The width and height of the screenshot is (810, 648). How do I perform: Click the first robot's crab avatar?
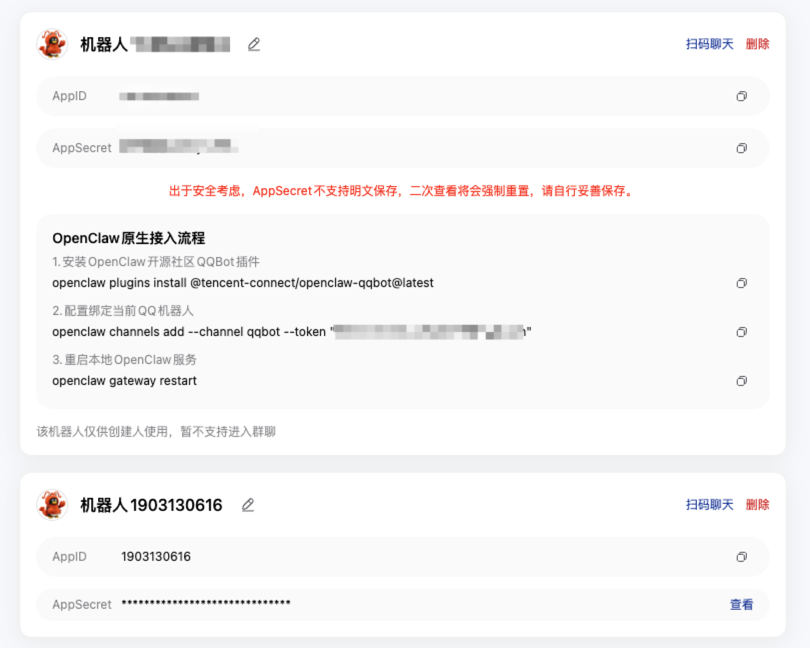(52, 44)
